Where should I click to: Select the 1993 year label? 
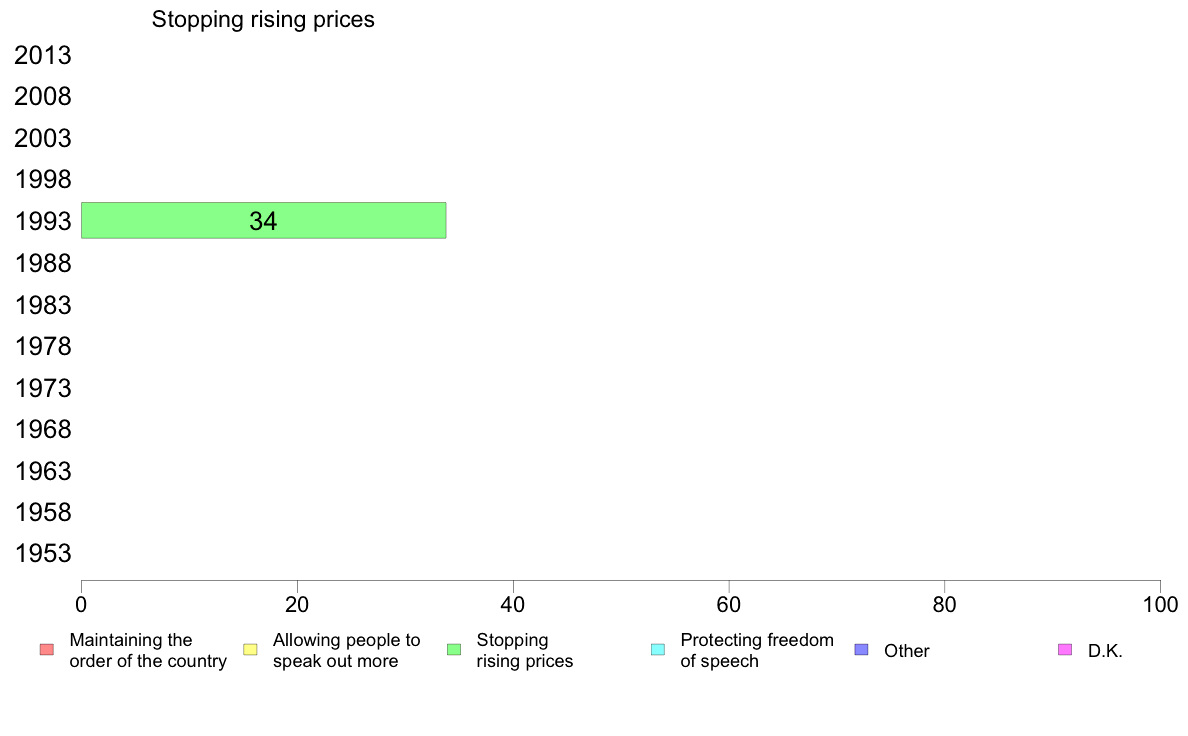click(43, 221)
